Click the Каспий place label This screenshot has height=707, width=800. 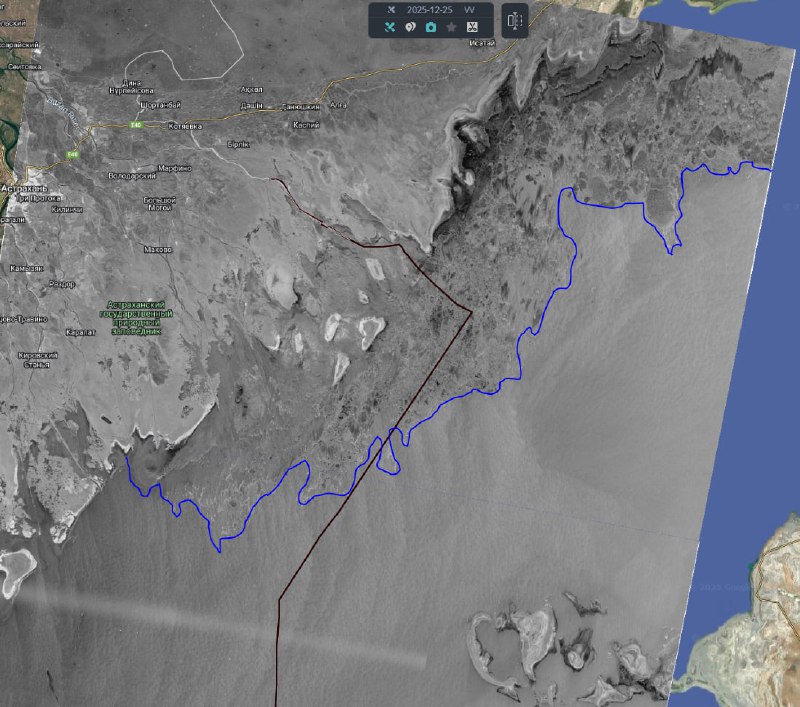pos(305,125)
